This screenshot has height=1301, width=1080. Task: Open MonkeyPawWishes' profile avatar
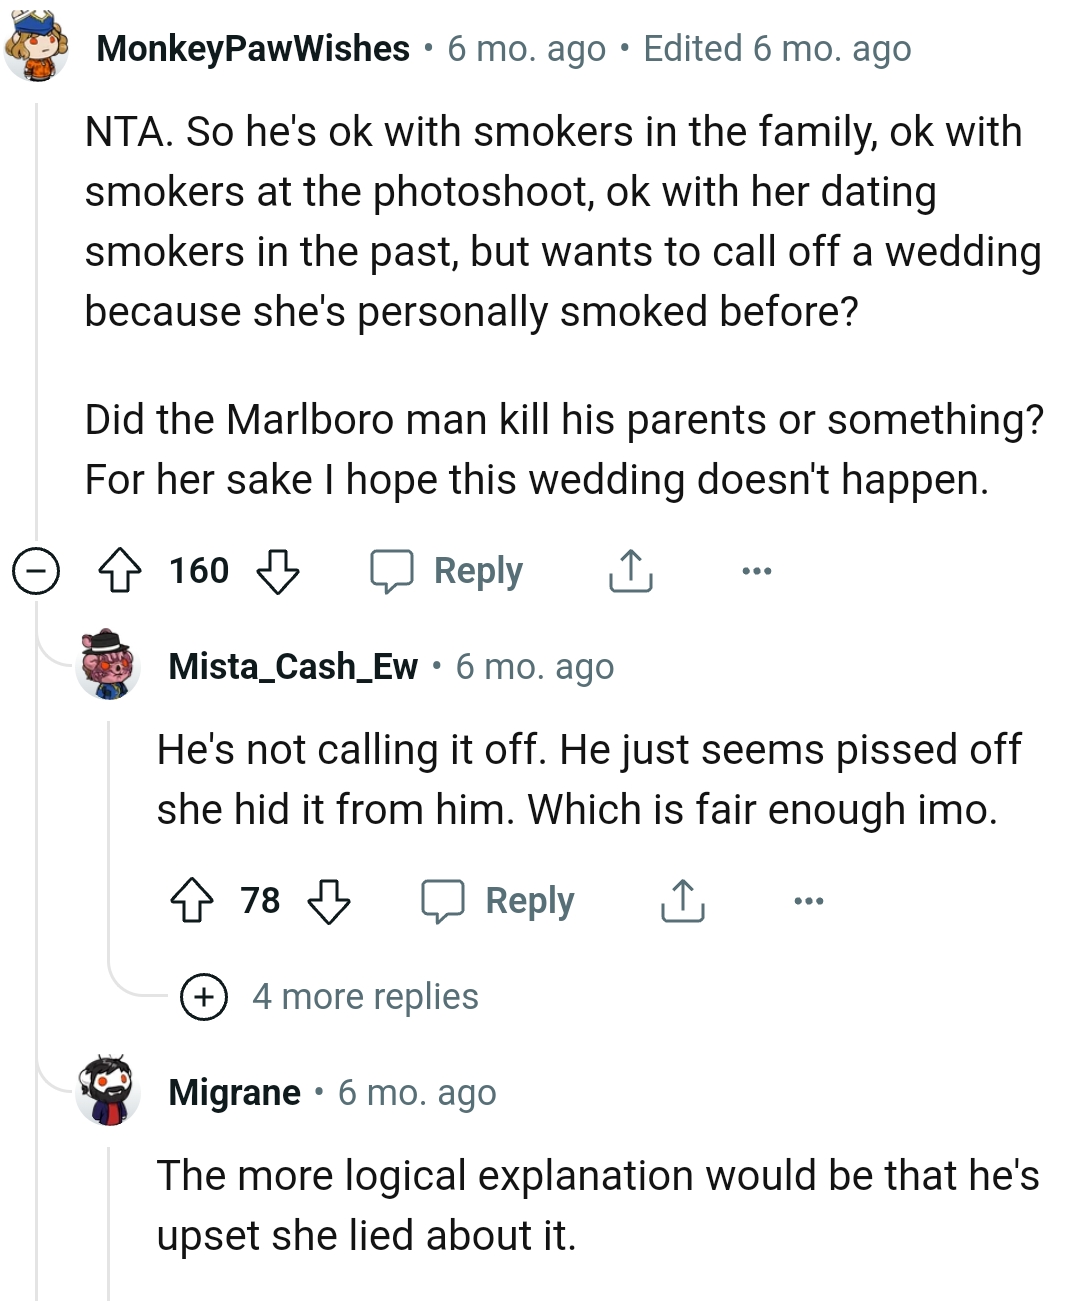click(x=37, y=47)
